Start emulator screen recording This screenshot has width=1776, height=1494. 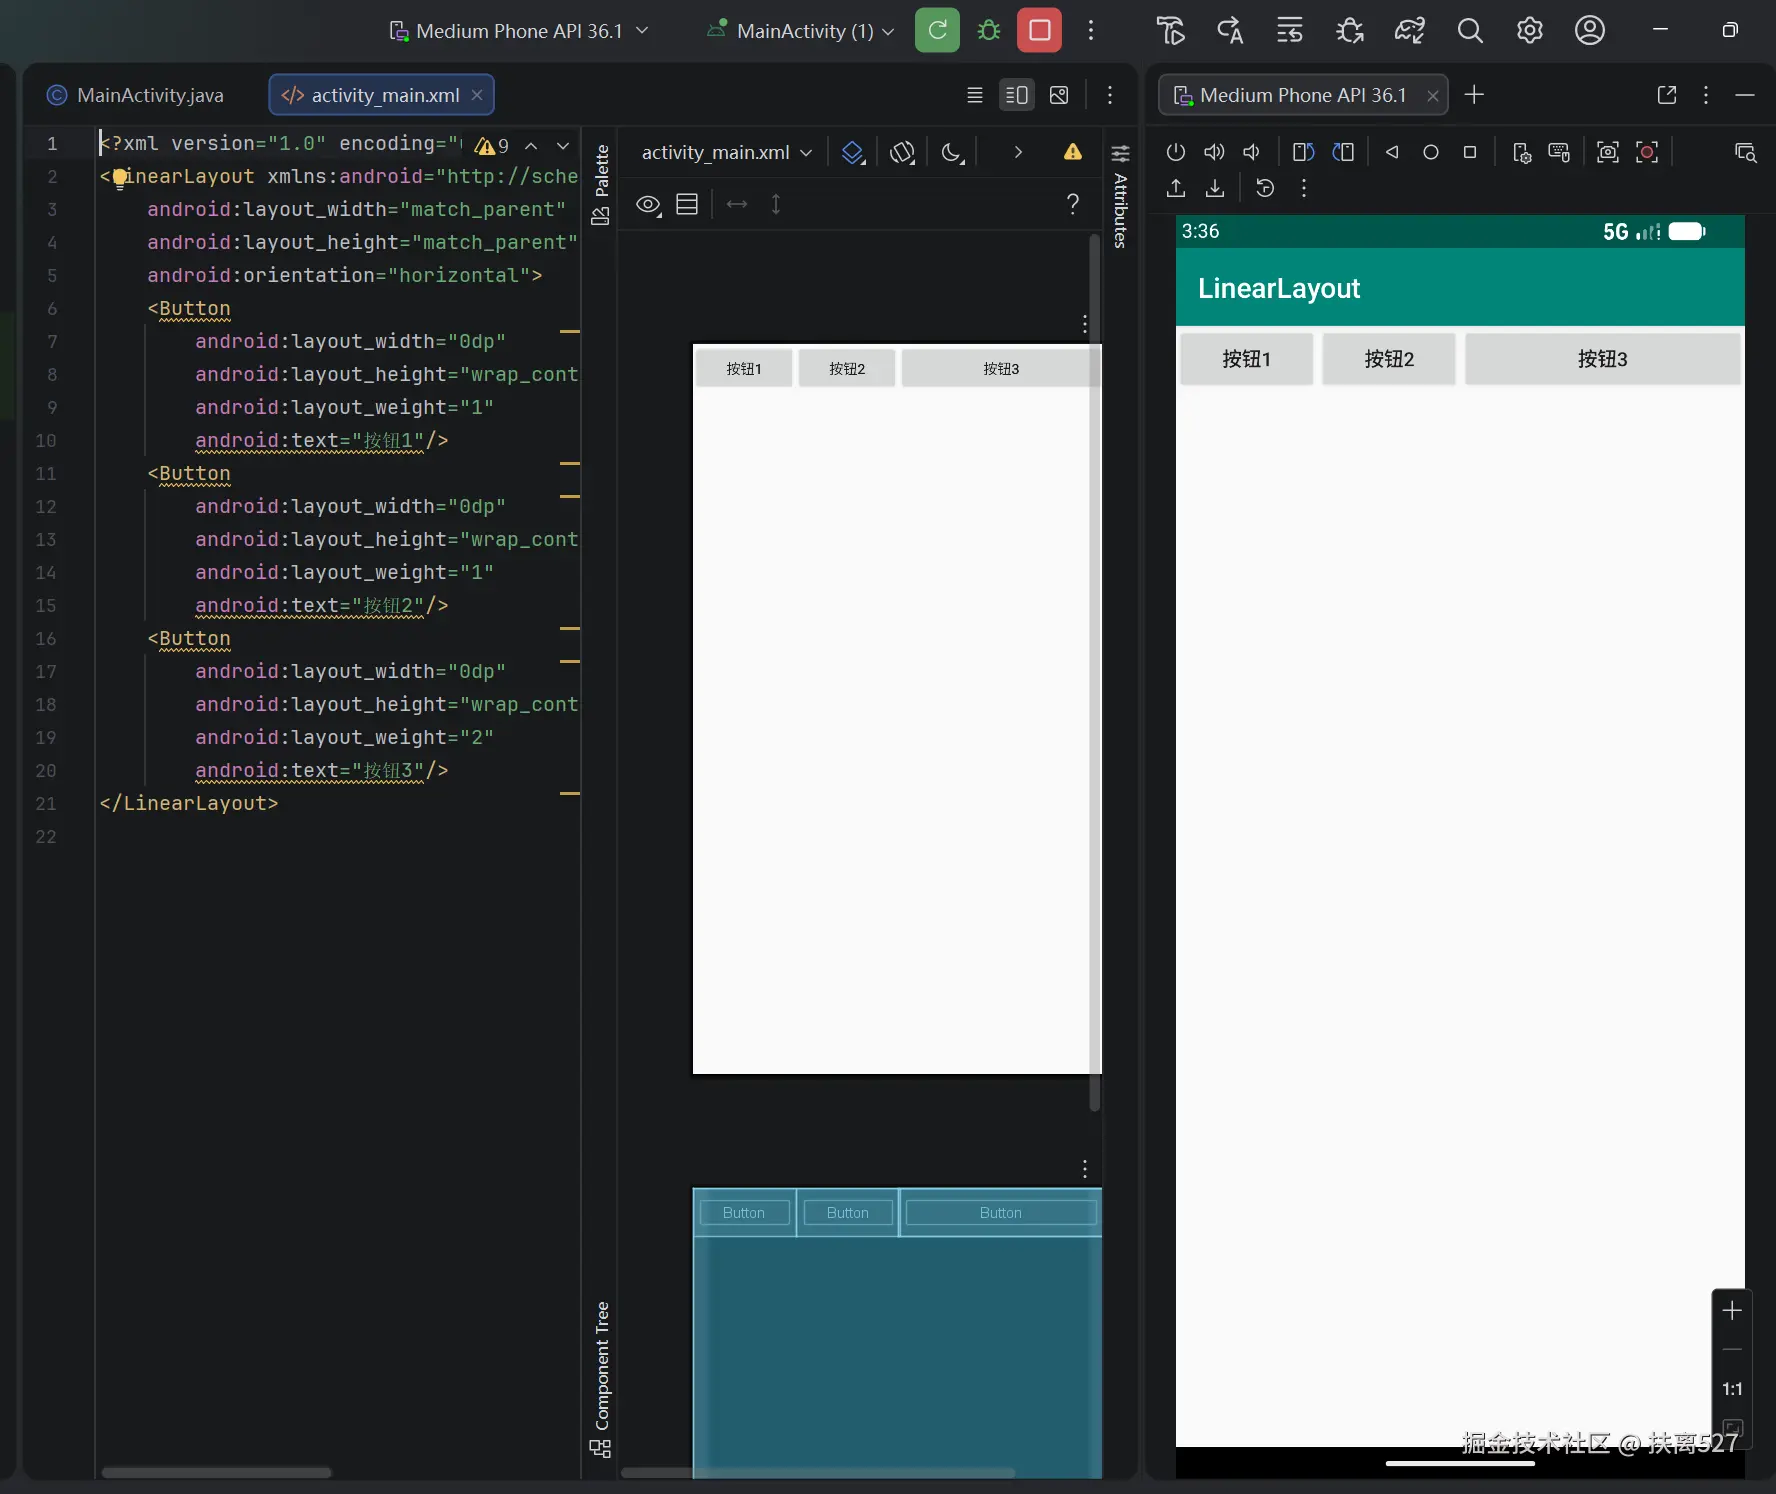tap(1646, 152)
